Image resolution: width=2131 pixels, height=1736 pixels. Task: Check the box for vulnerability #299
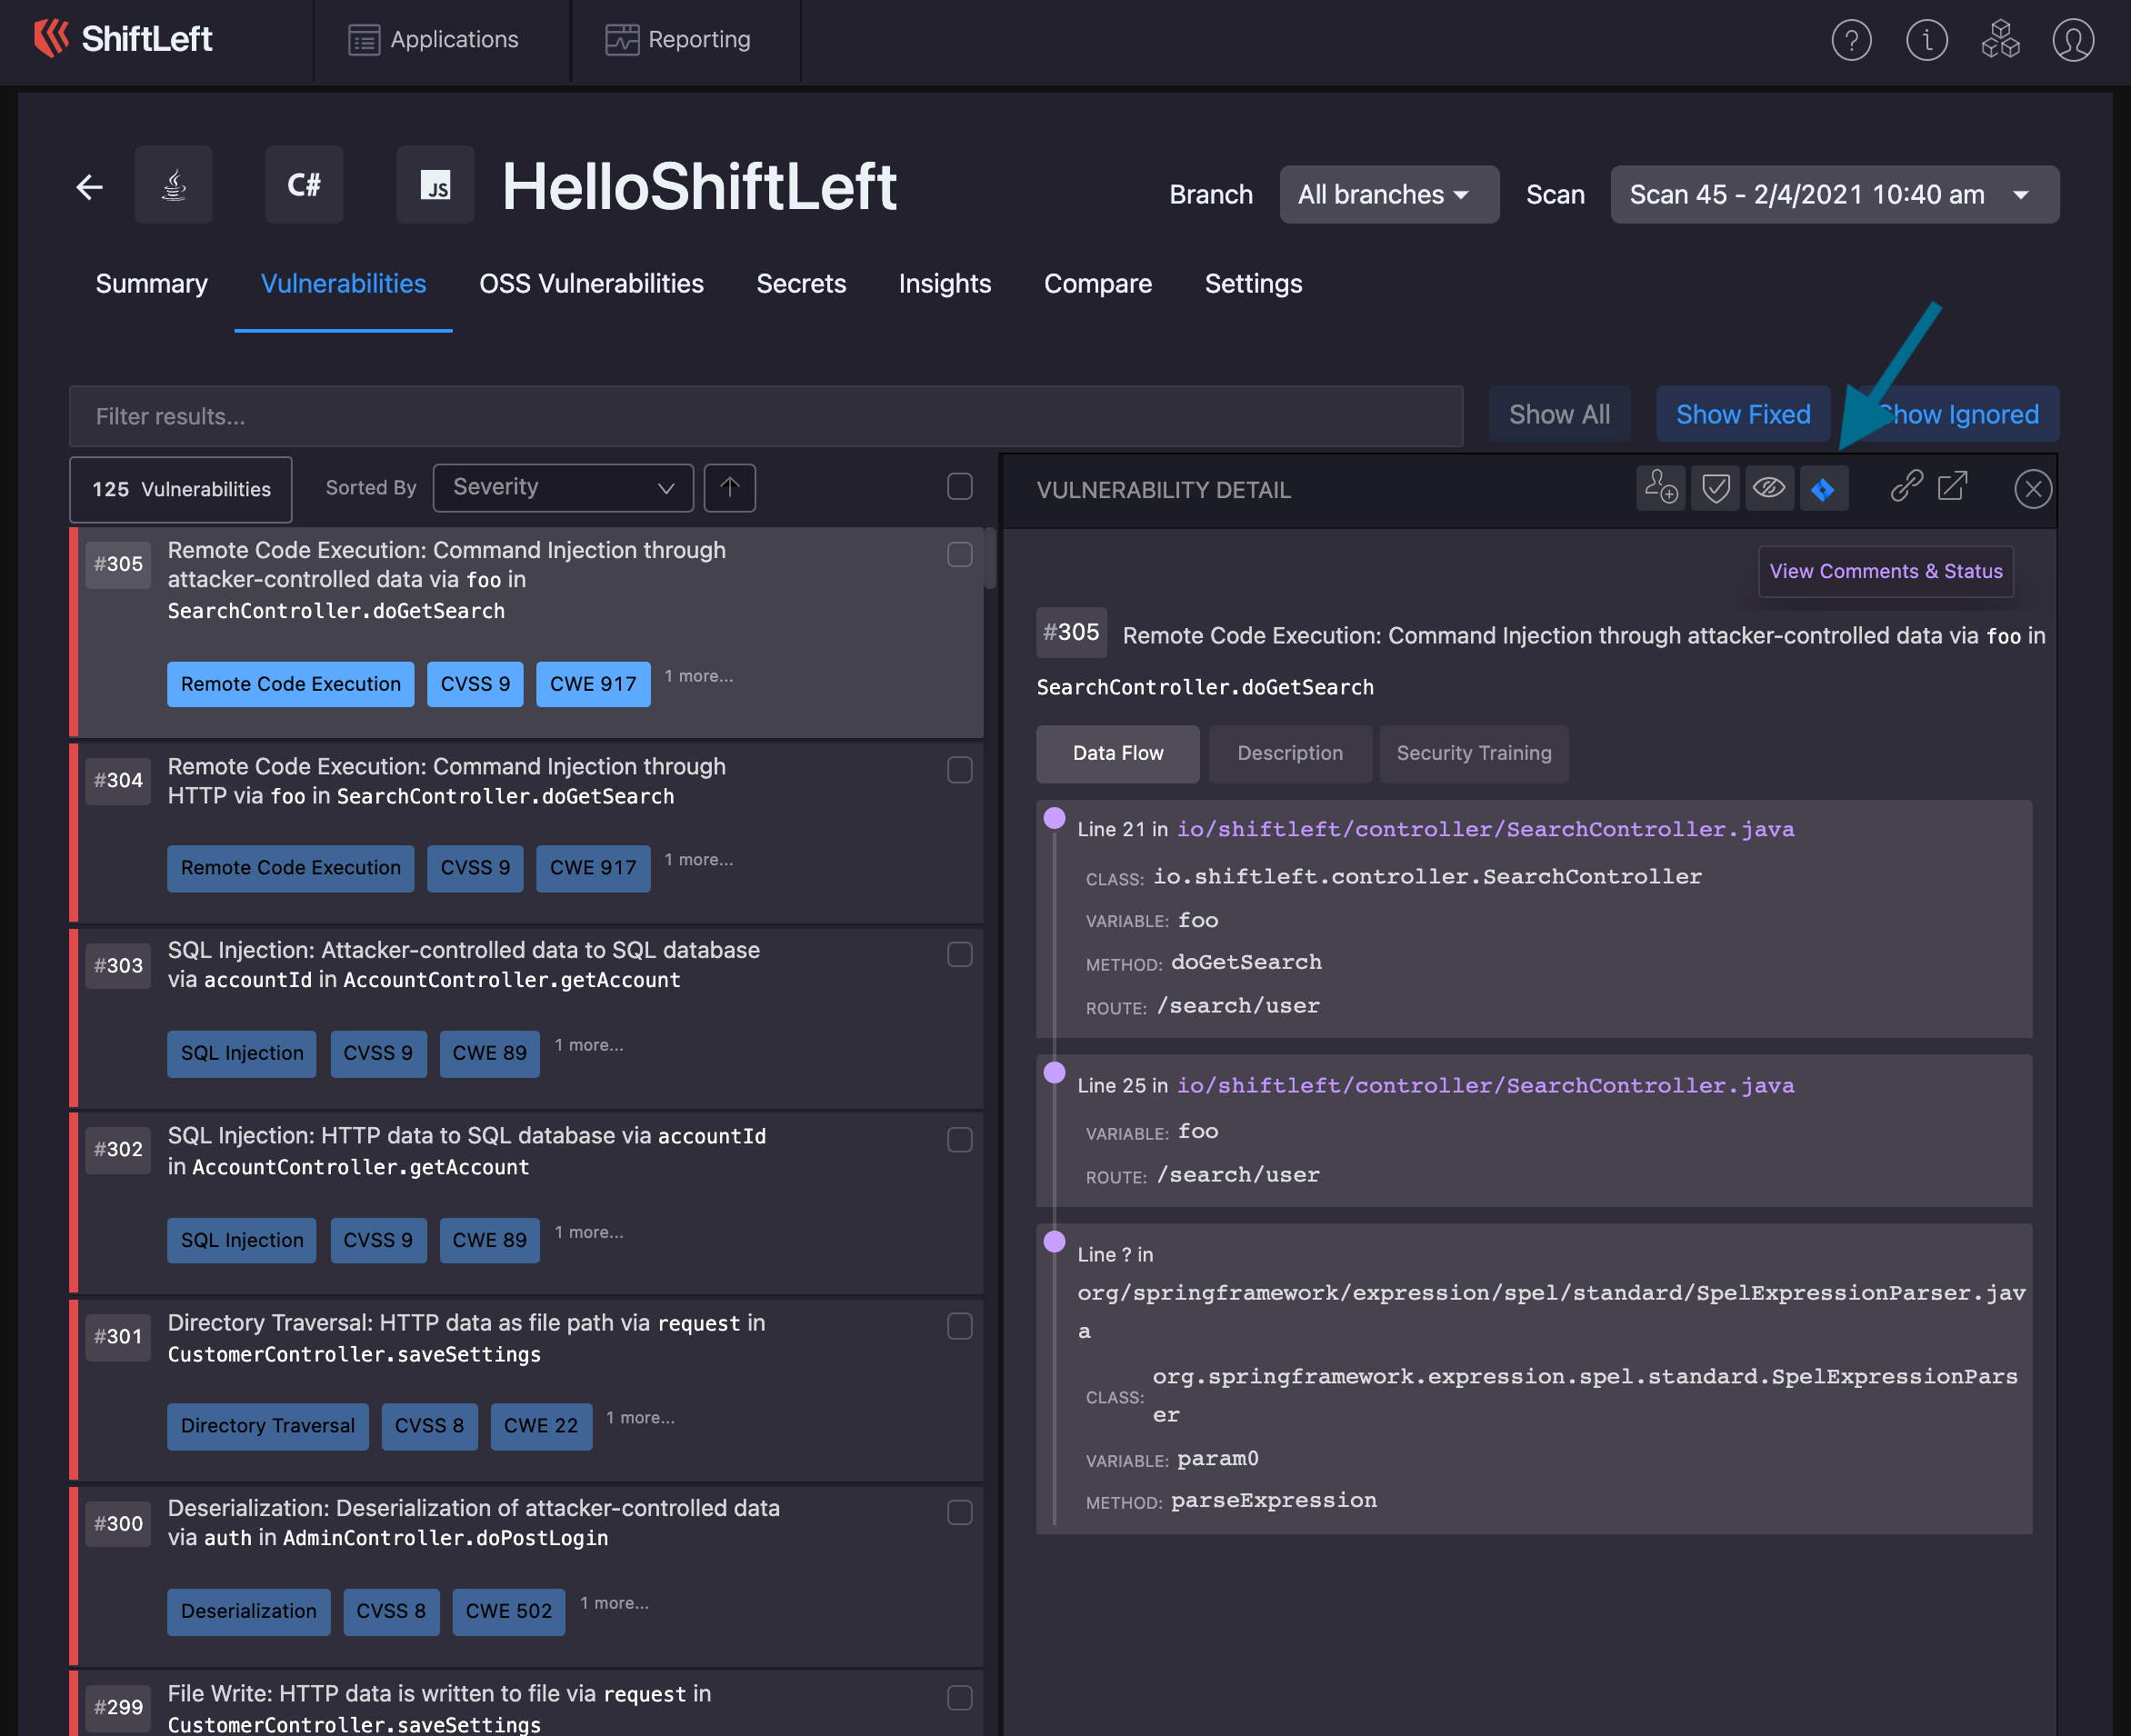(x=959, y=1698)
